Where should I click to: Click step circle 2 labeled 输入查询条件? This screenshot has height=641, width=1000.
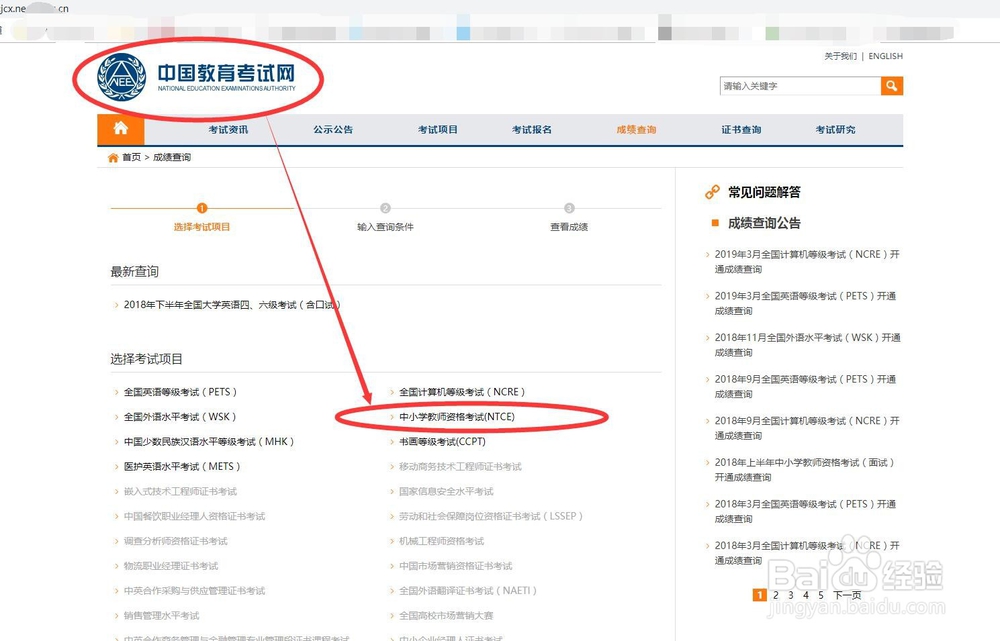click(x=386, y=208)
